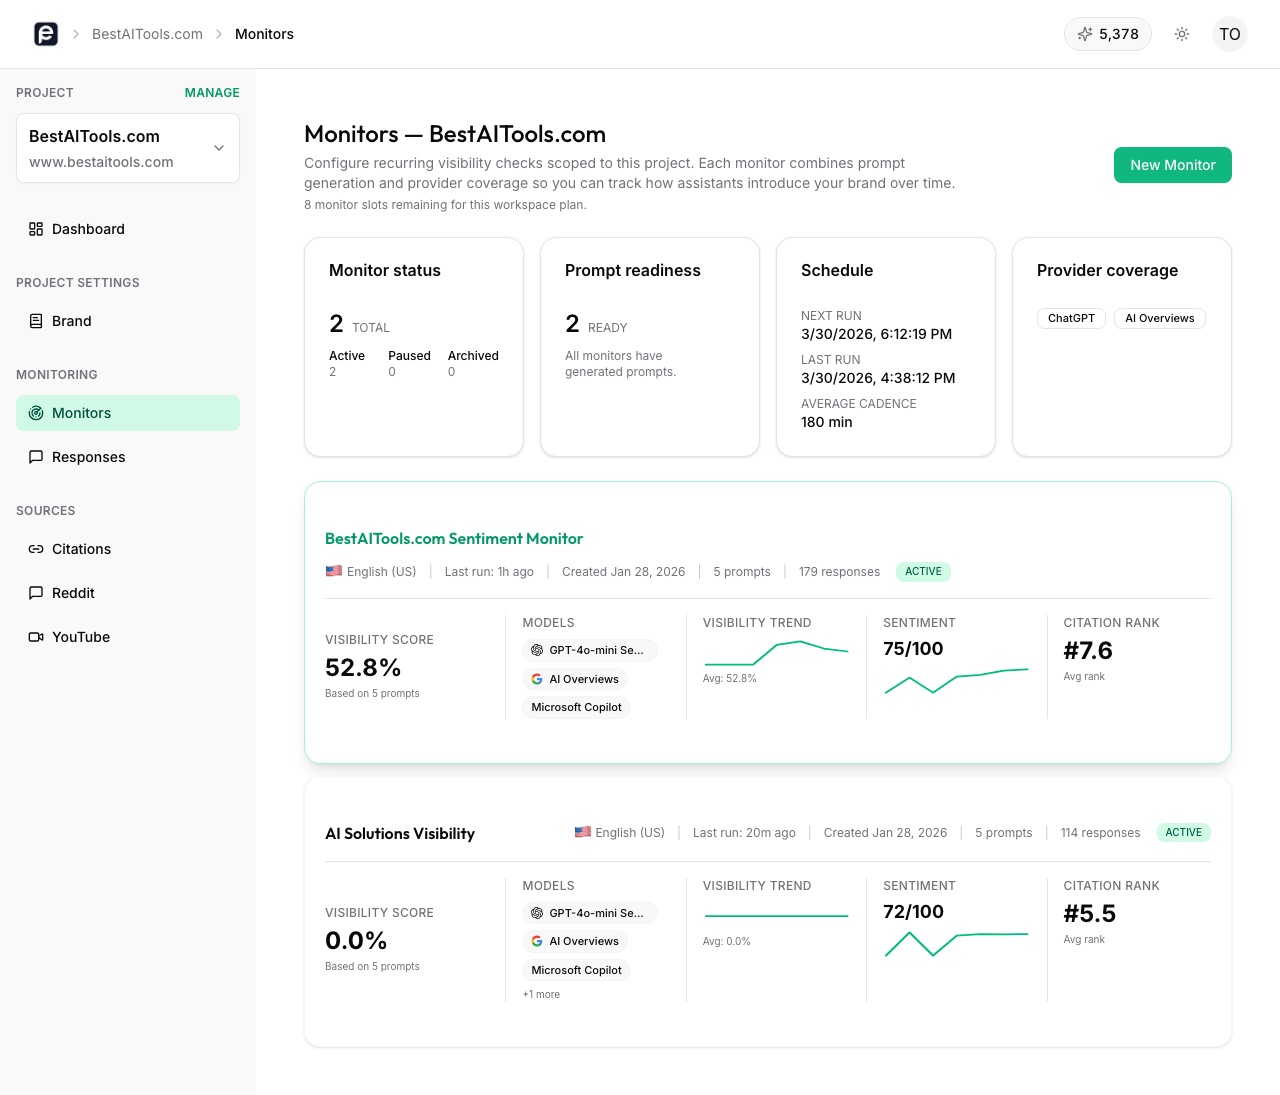Screen dimensions: 1280x1095
Task: Click Google icon in AI Solutions Visibility models
Action: coord(537,941)
